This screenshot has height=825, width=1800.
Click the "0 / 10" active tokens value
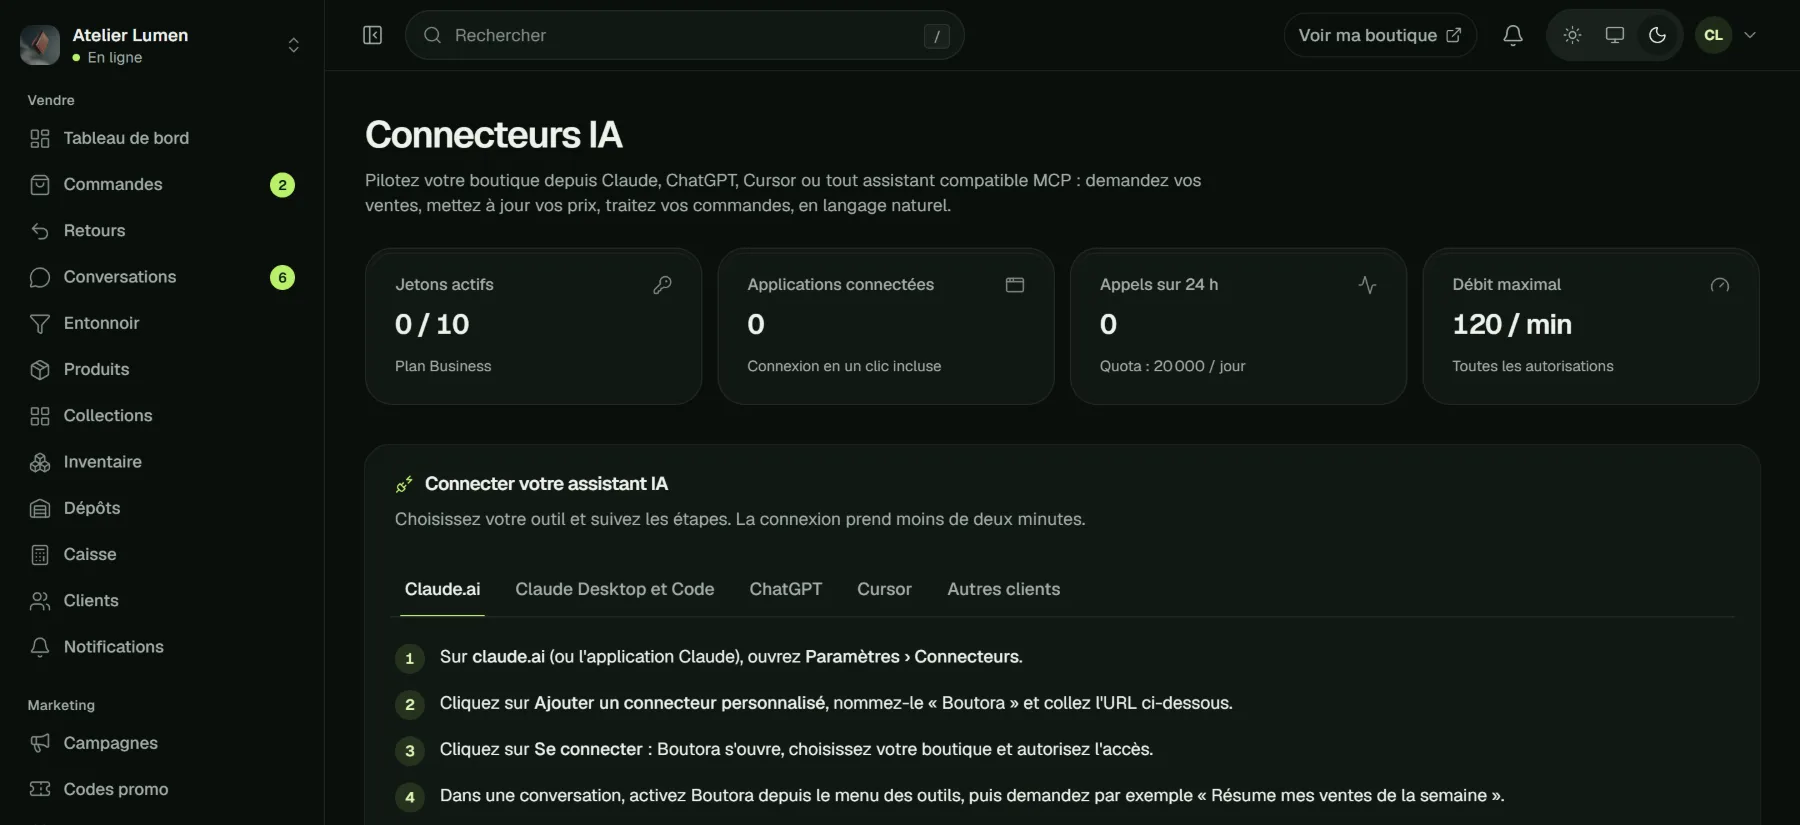(x=432, y=324)
